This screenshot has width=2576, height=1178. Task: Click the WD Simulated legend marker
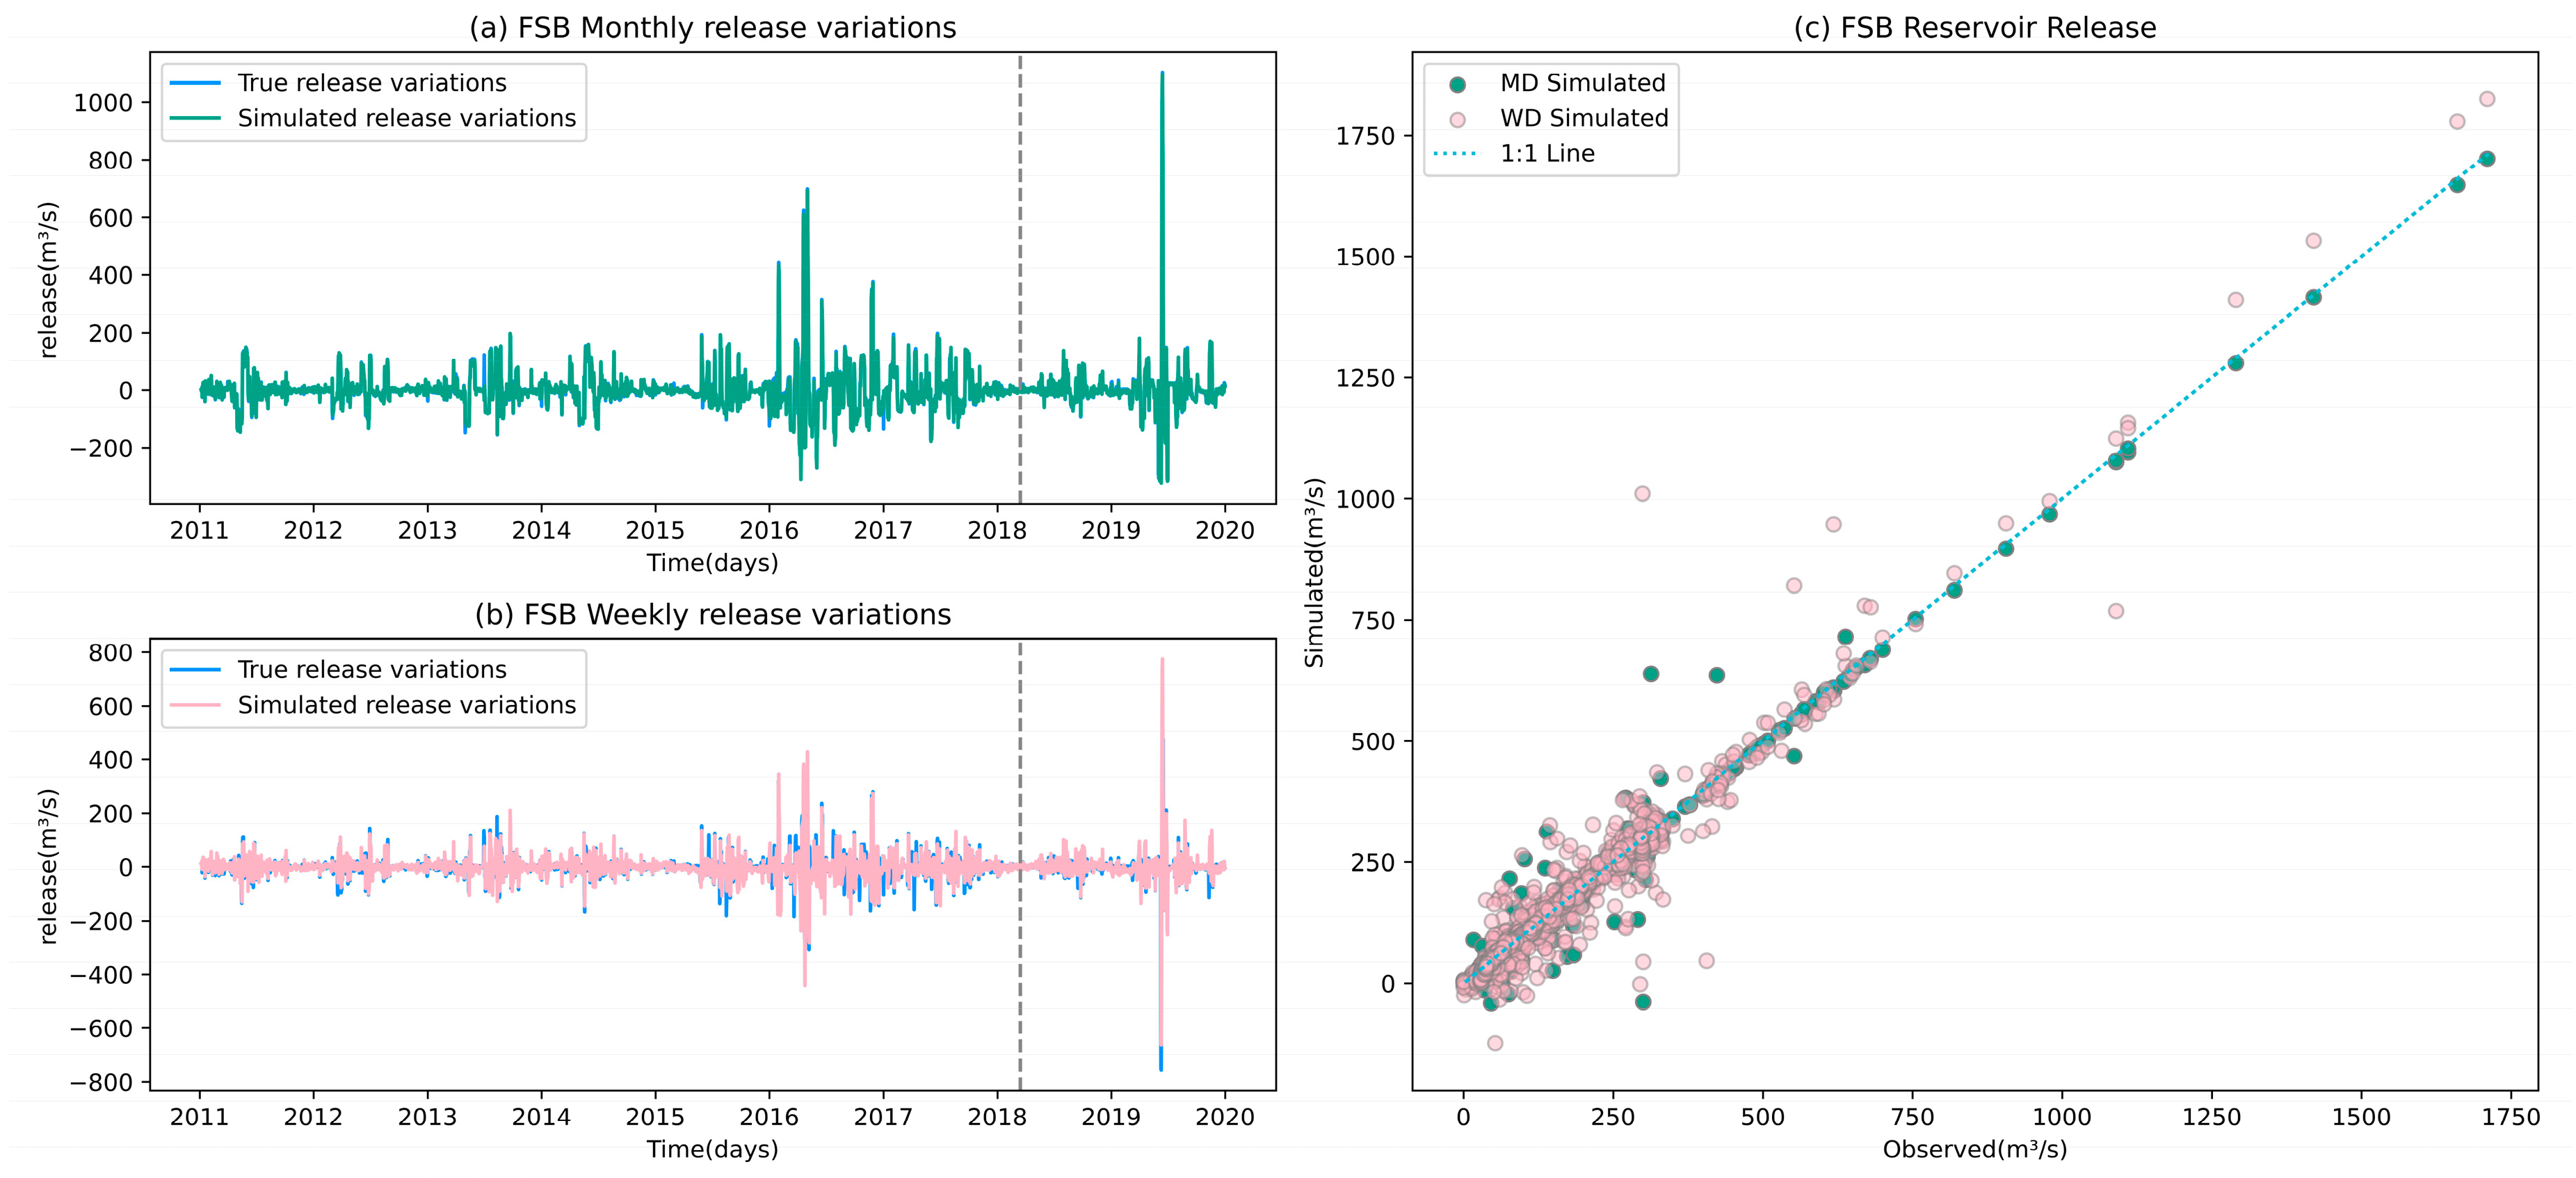[1457, 119]
